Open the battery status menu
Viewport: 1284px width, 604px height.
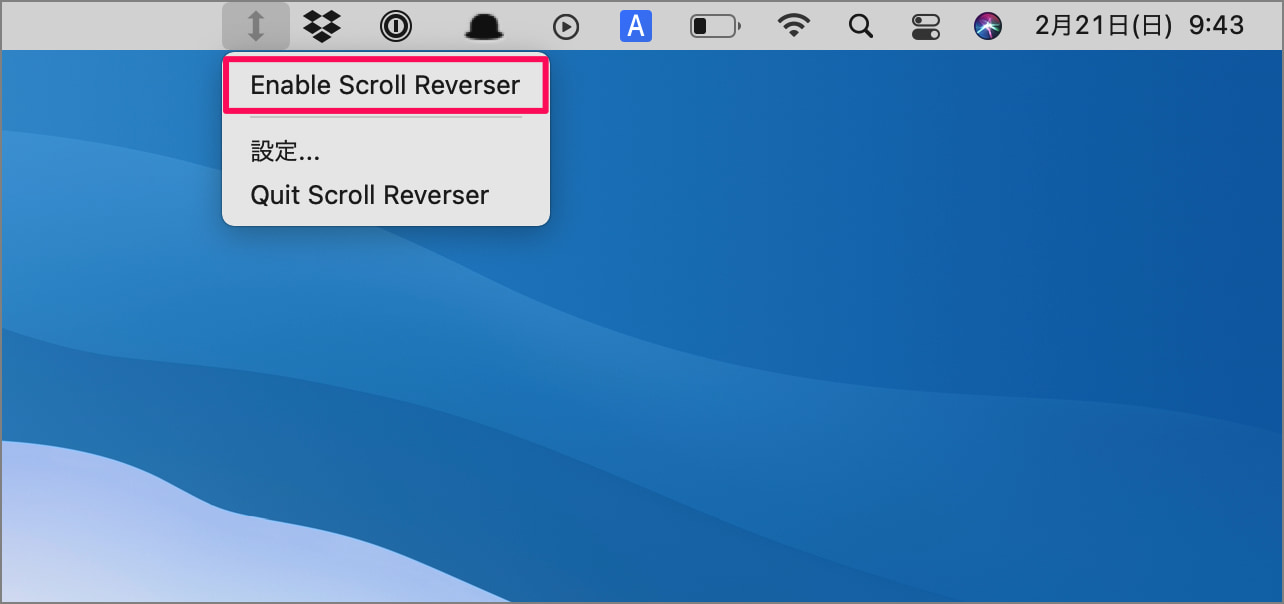tap(715, 26)
